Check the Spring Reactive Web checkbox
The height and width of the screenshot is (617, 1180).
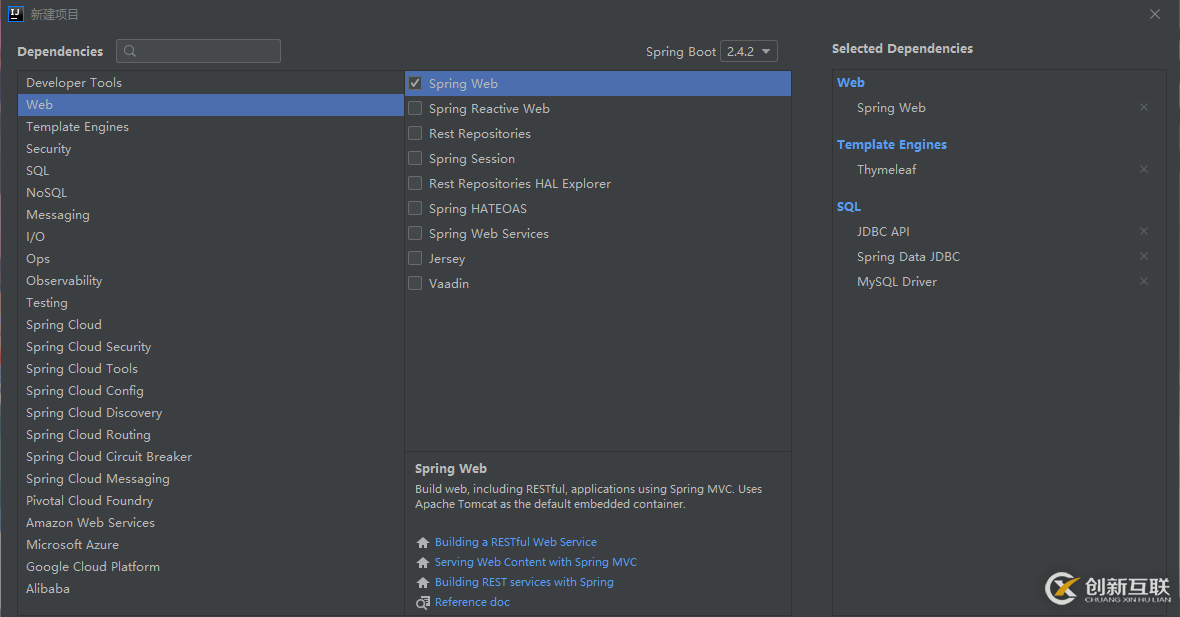click(x=415, y=108)
